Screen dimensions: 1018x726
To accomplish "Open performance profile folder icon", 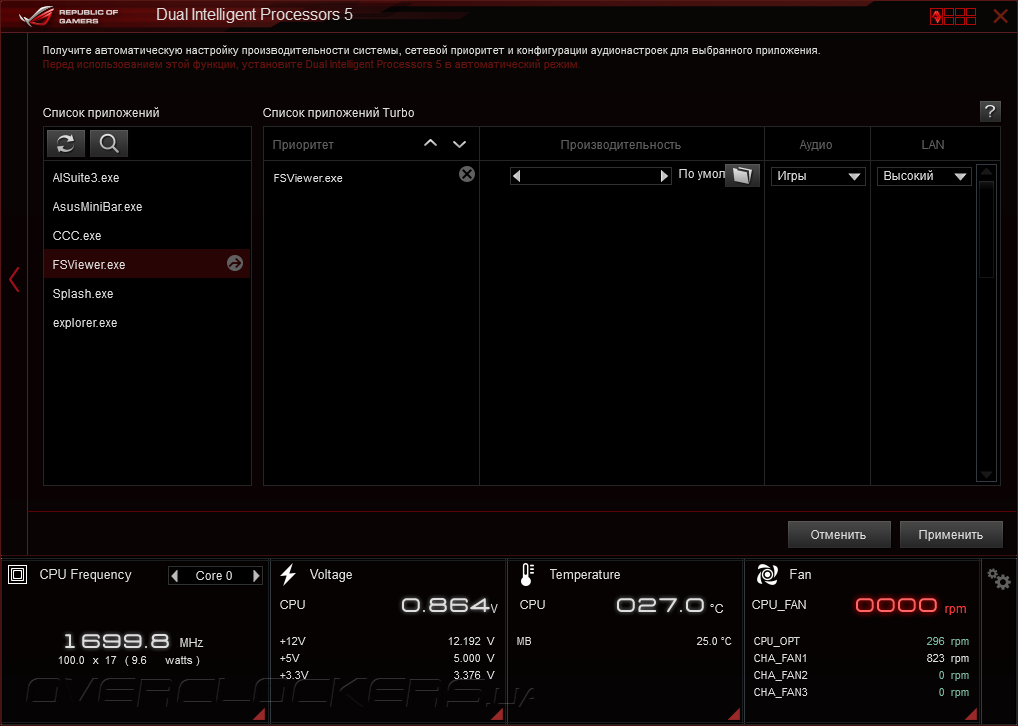I will [x=741, y=175].
